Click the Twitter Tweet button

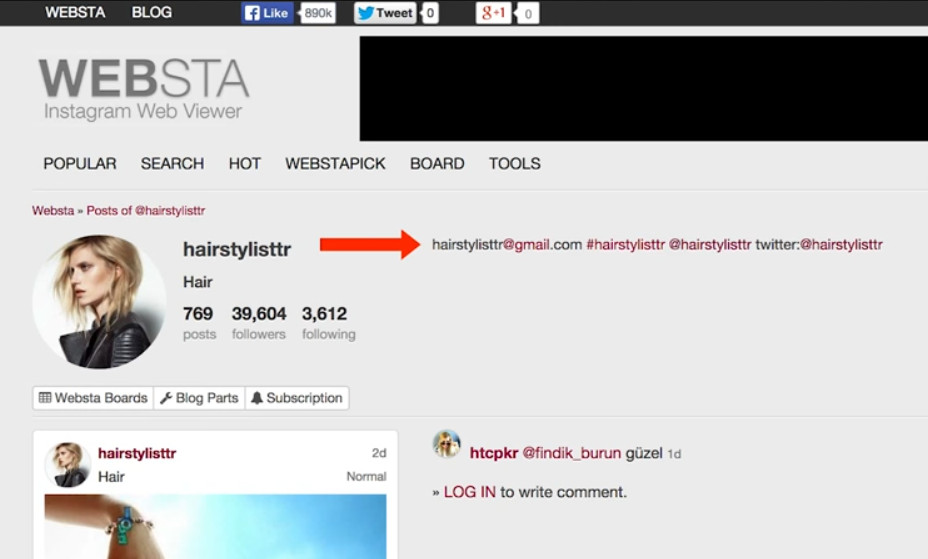(x=385, y=13)
